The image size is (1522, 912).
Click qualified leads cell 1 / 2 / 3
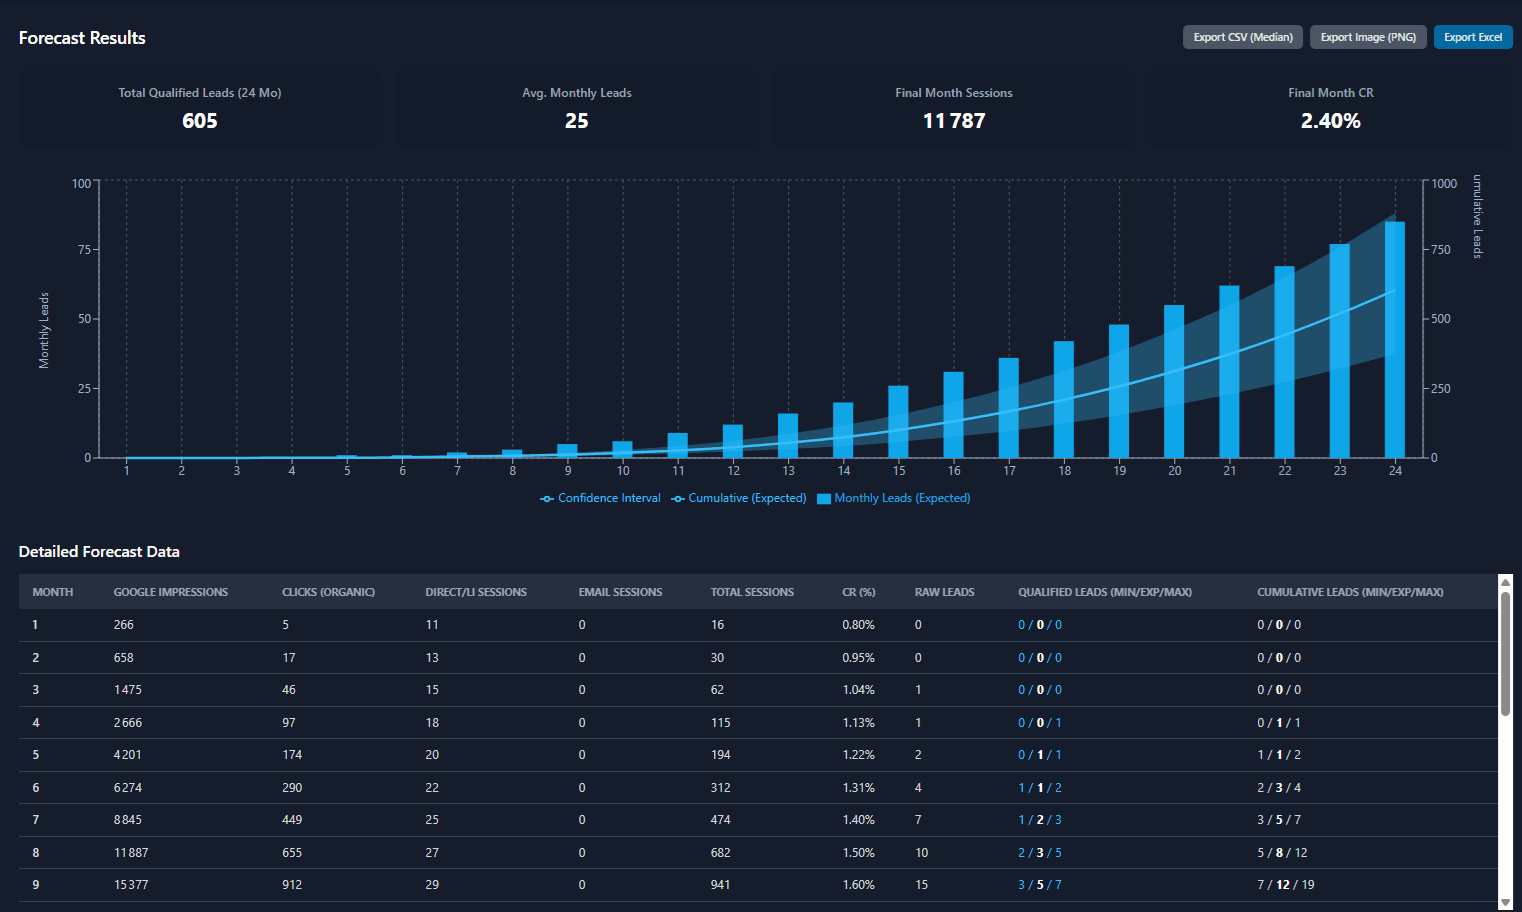pos(1040,820)
